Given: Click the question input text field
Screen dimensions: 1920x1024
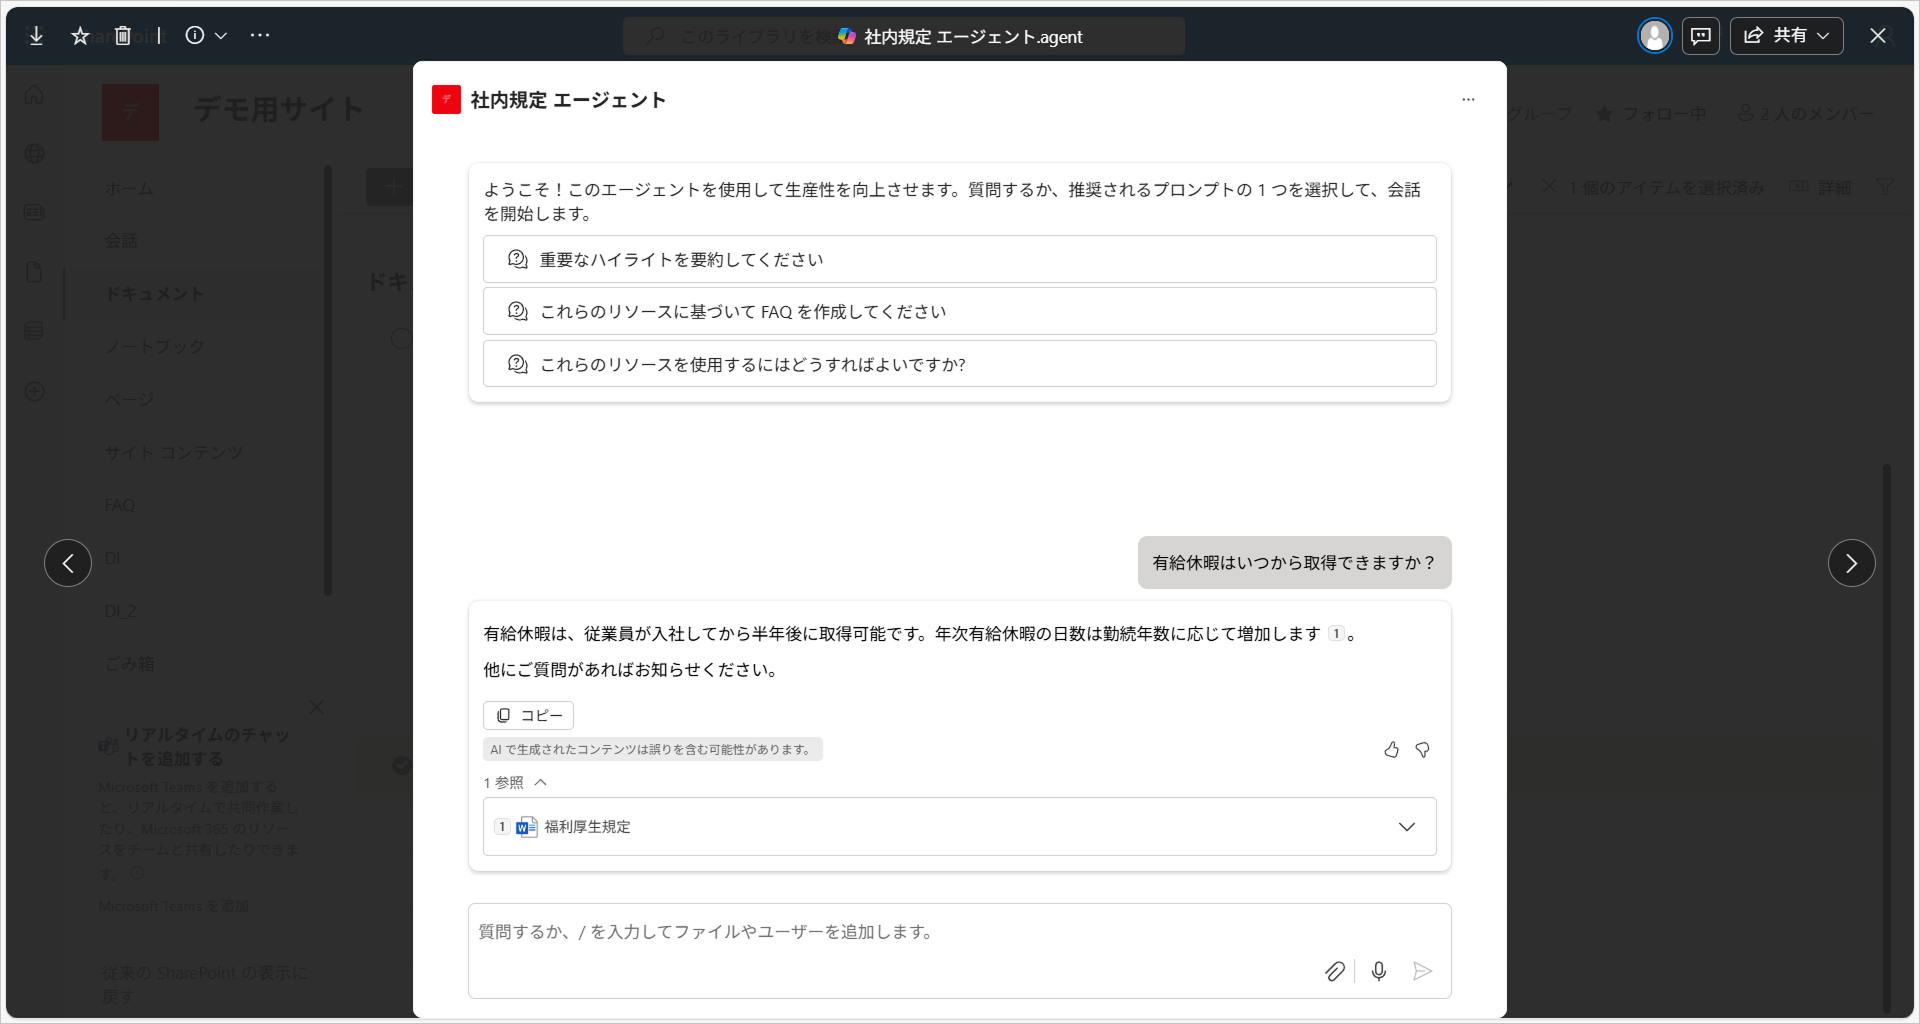Looking at the screenshot, I should [900, 932].
